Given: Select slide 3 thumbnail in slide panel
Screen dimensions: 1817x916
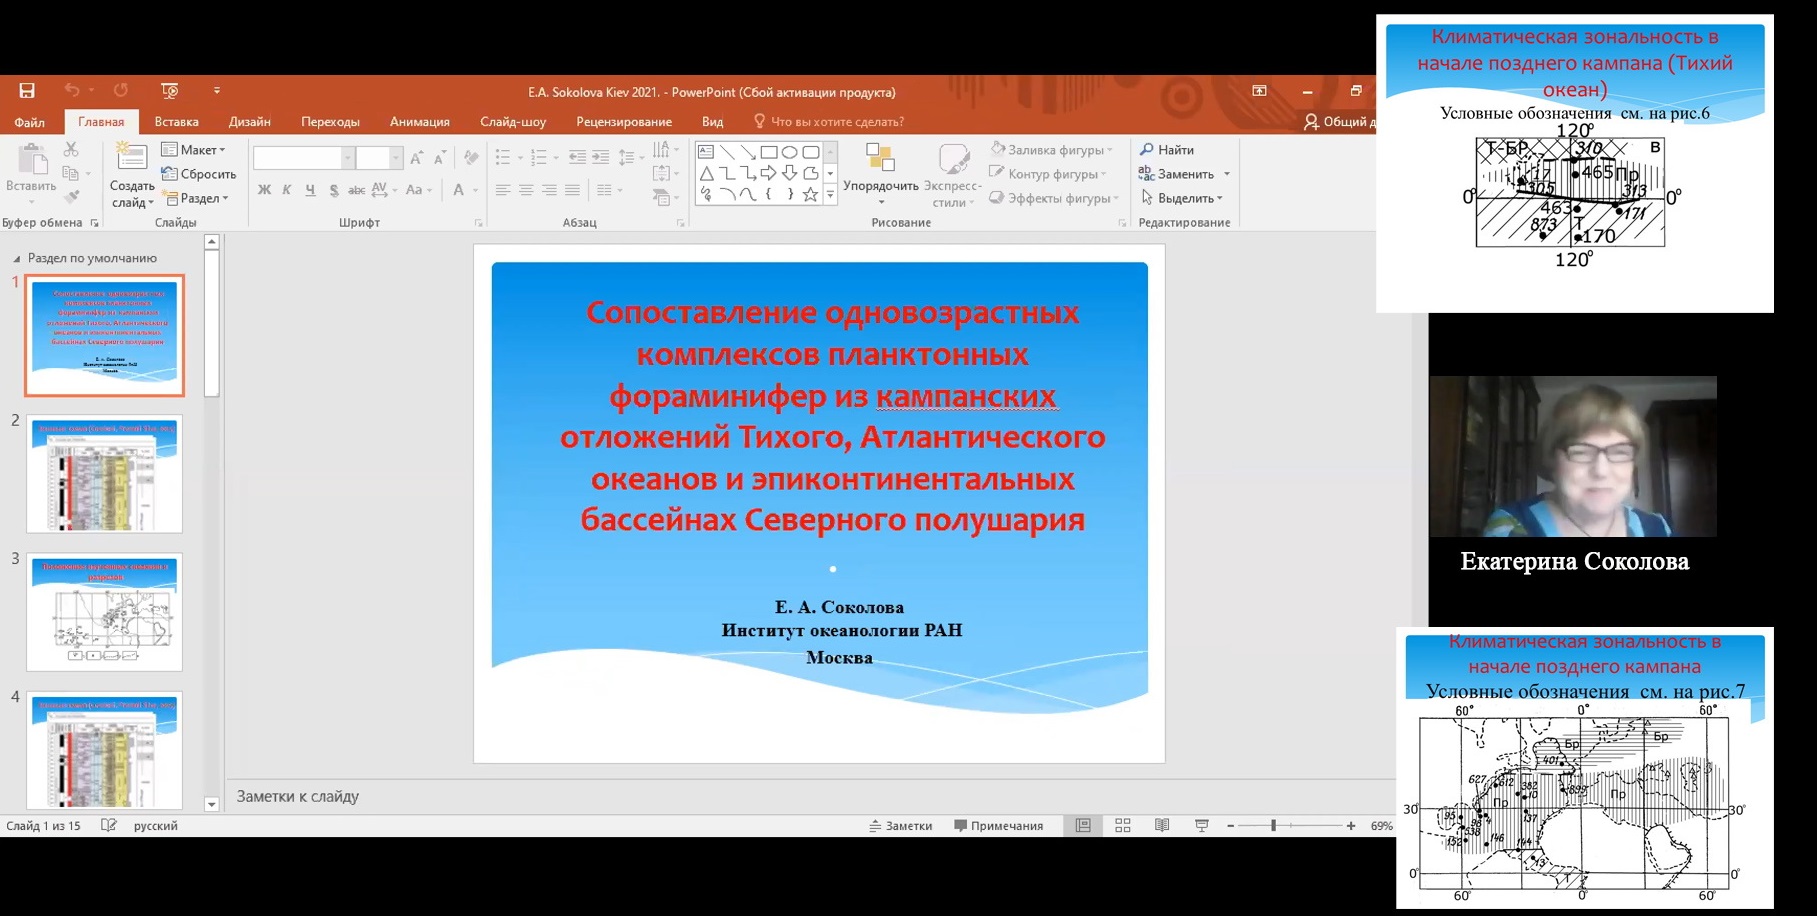Looking at the screenshot, I should click(105, 611).
